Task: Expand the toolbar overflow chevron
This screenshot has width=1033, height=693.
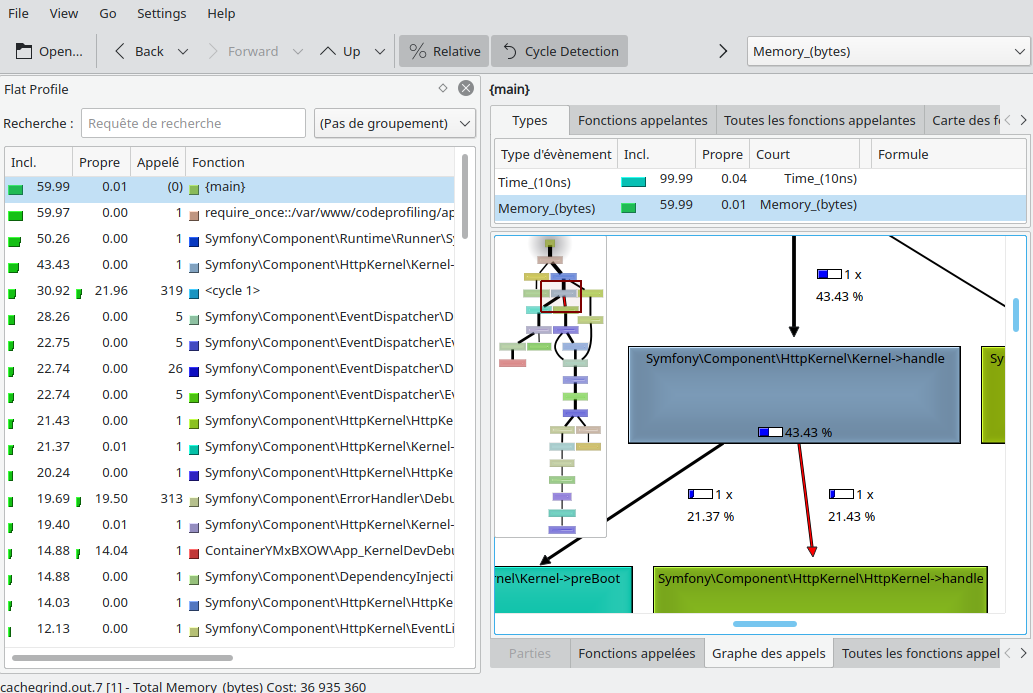Action: coord(723,51)
